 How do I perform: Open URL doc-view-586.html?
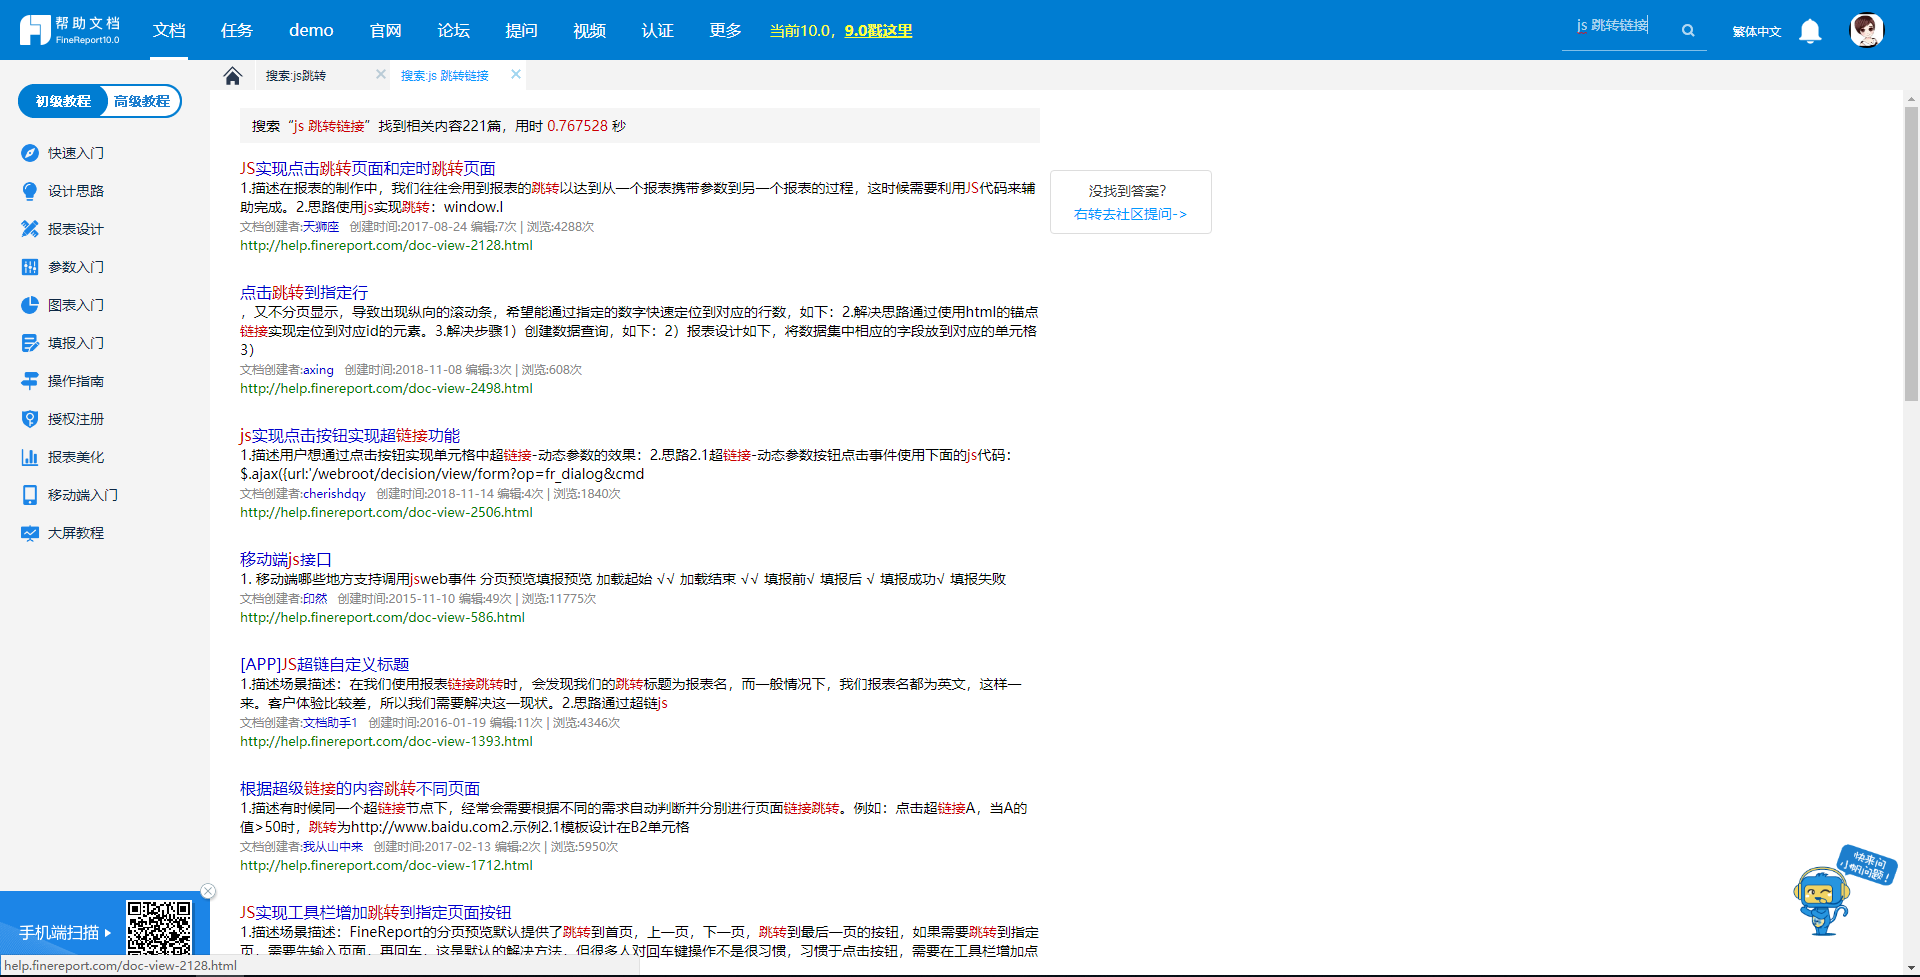(382, 617)
